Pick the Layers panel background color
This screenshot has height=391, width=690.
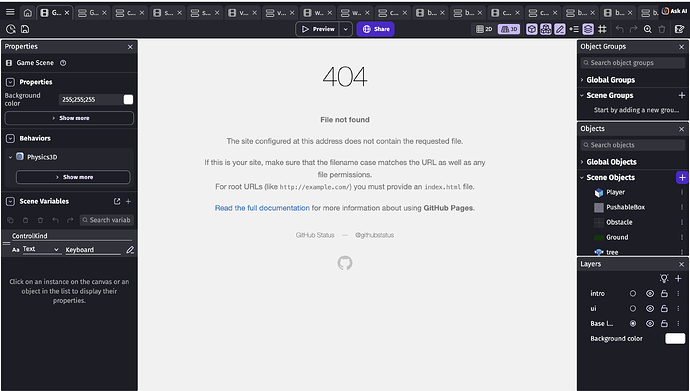click(x=675, y=338)
